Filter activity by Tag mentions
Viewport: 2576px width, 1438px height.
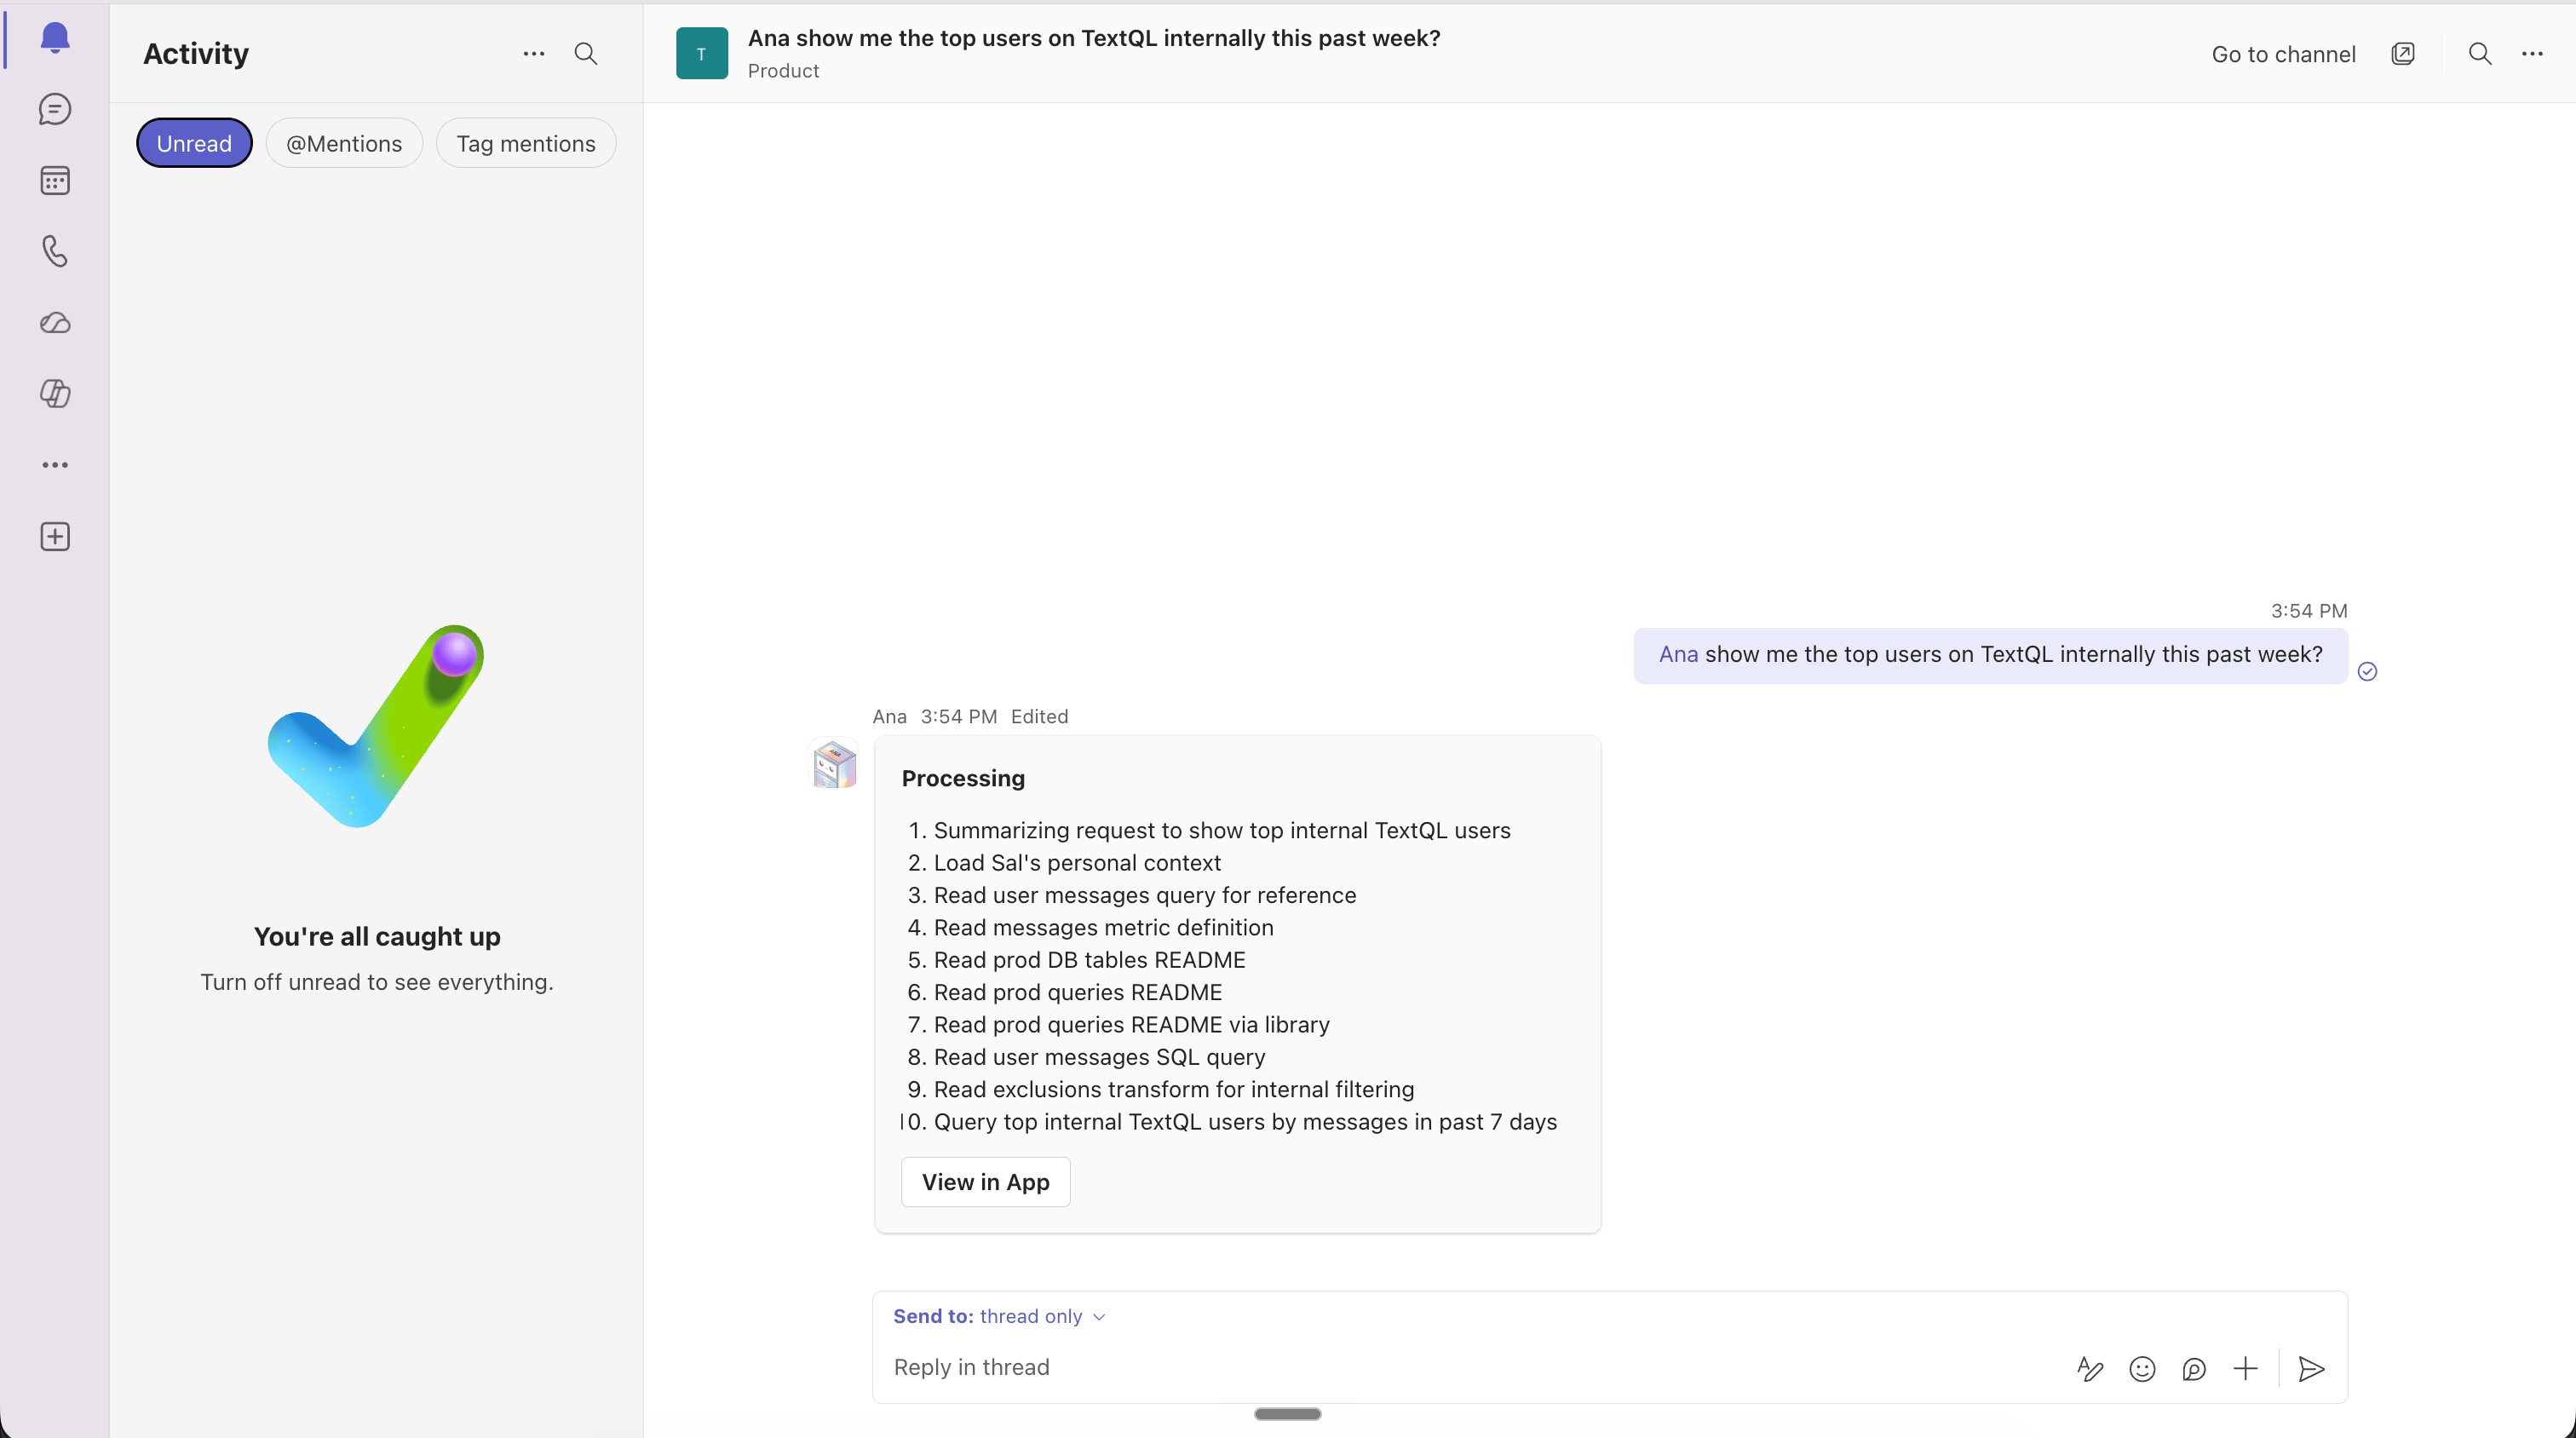point(526,143)
